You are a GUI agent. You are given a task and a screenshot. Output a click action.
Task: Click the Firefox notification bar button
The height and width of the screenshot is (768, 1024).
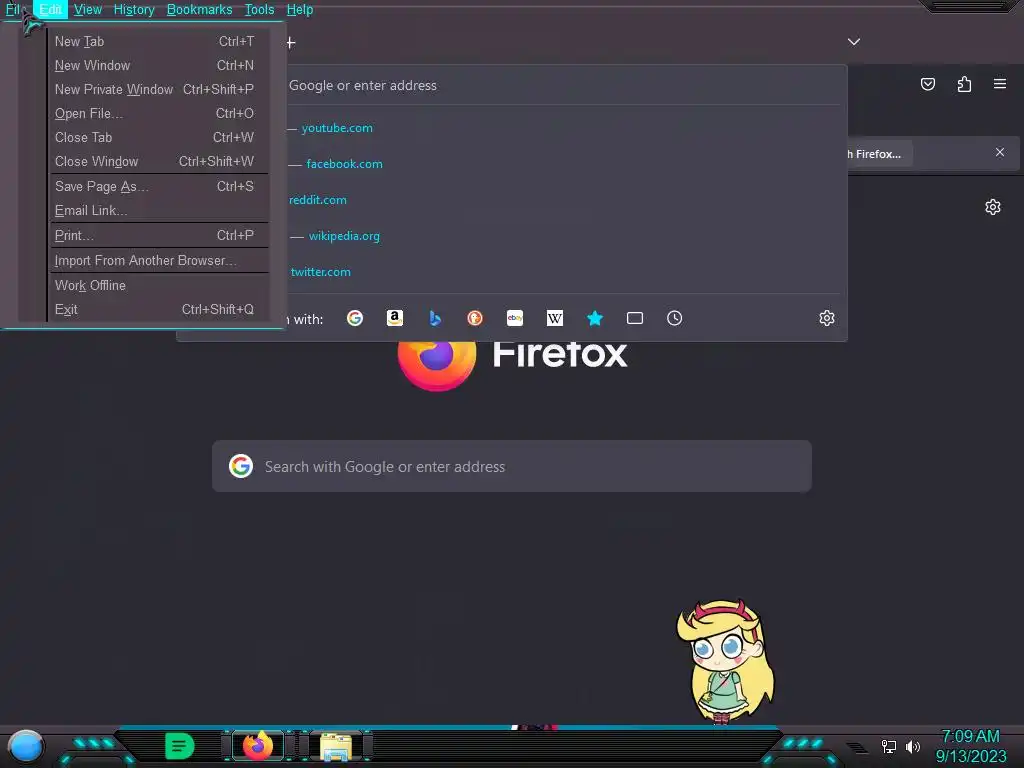point(879,154)
